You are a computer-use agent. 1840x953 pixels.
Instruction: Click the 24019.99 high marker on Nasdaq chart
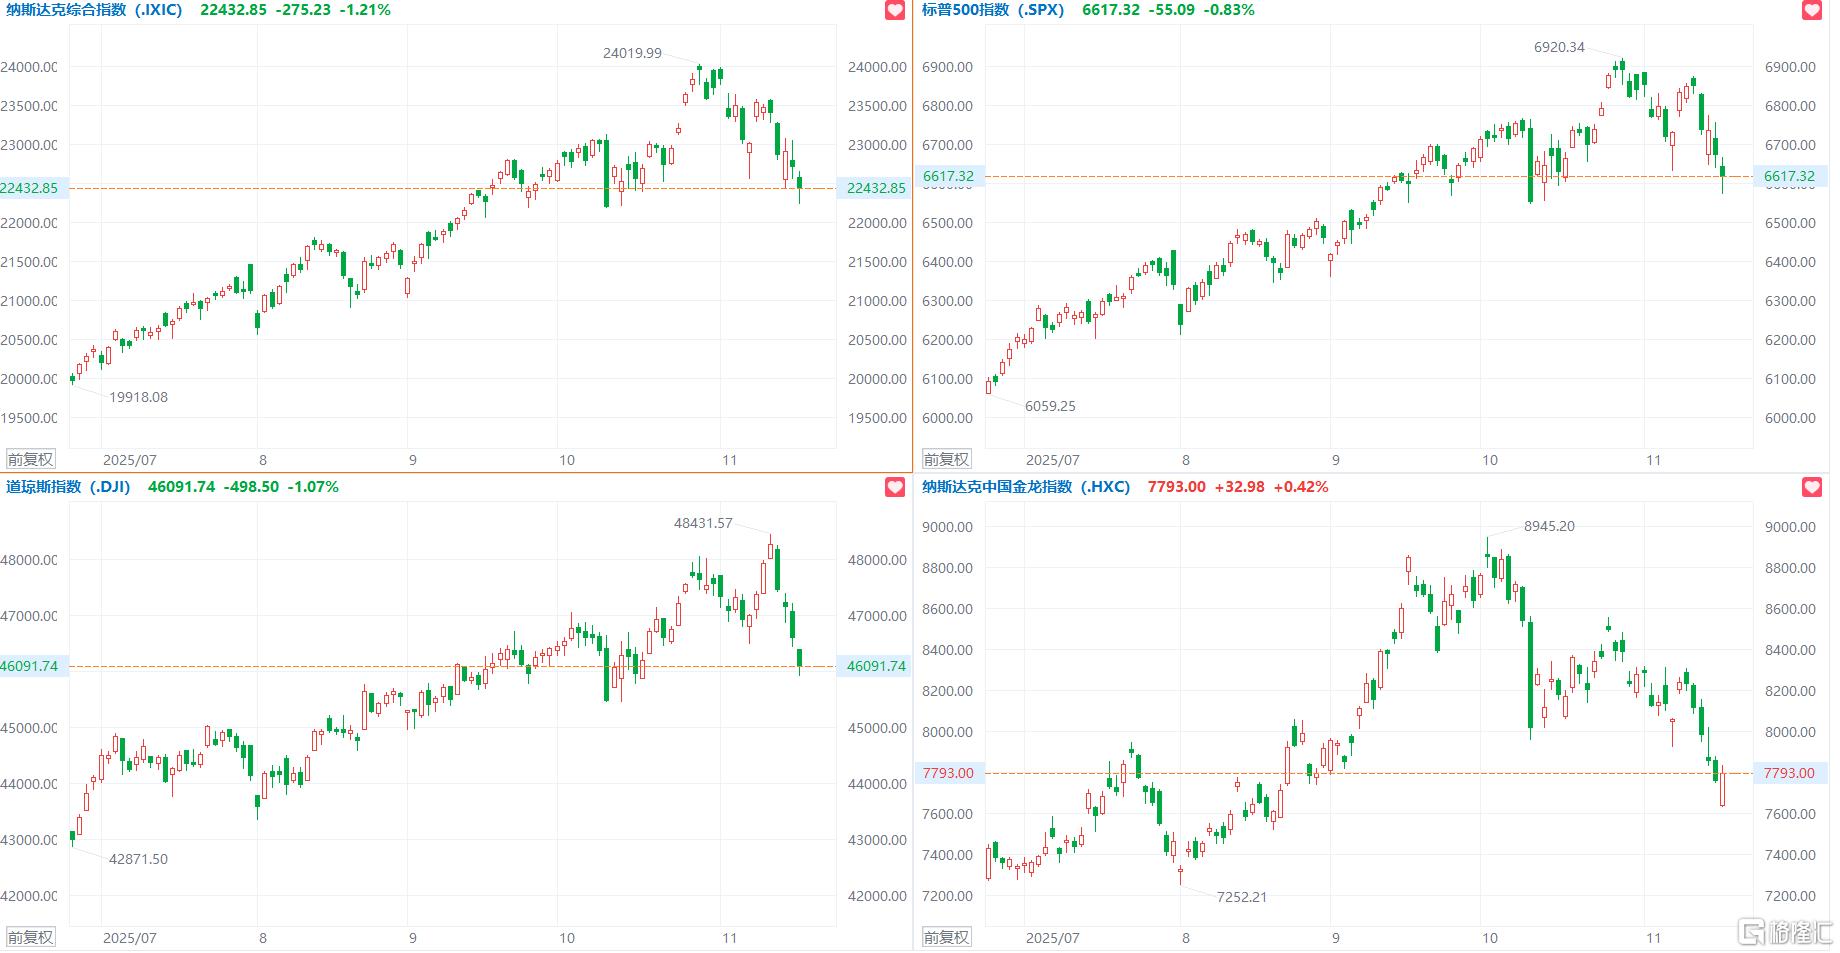click(x=632, y=53)
